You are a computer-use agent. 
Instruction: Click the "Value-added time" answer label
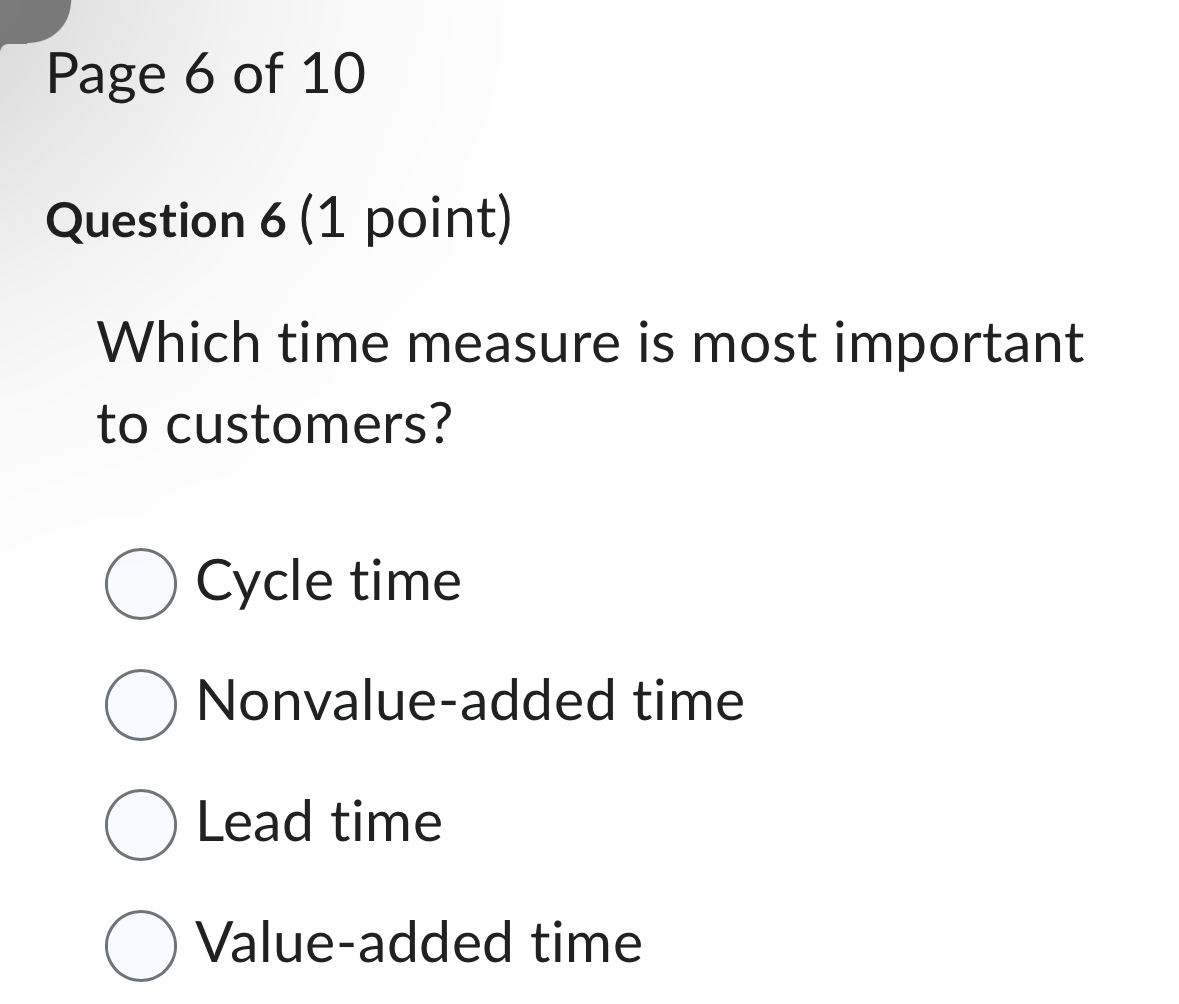(419, 942)
